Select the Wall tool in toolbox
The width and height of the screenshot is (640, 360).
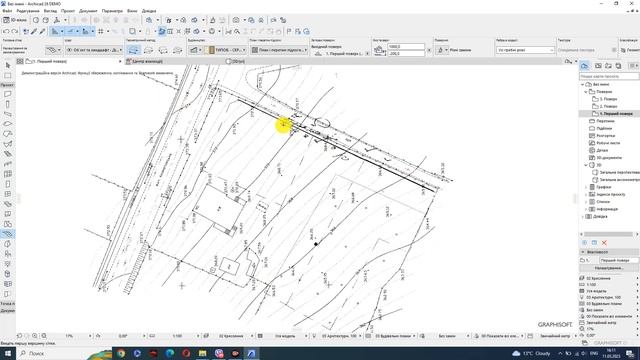coord(8,94)
